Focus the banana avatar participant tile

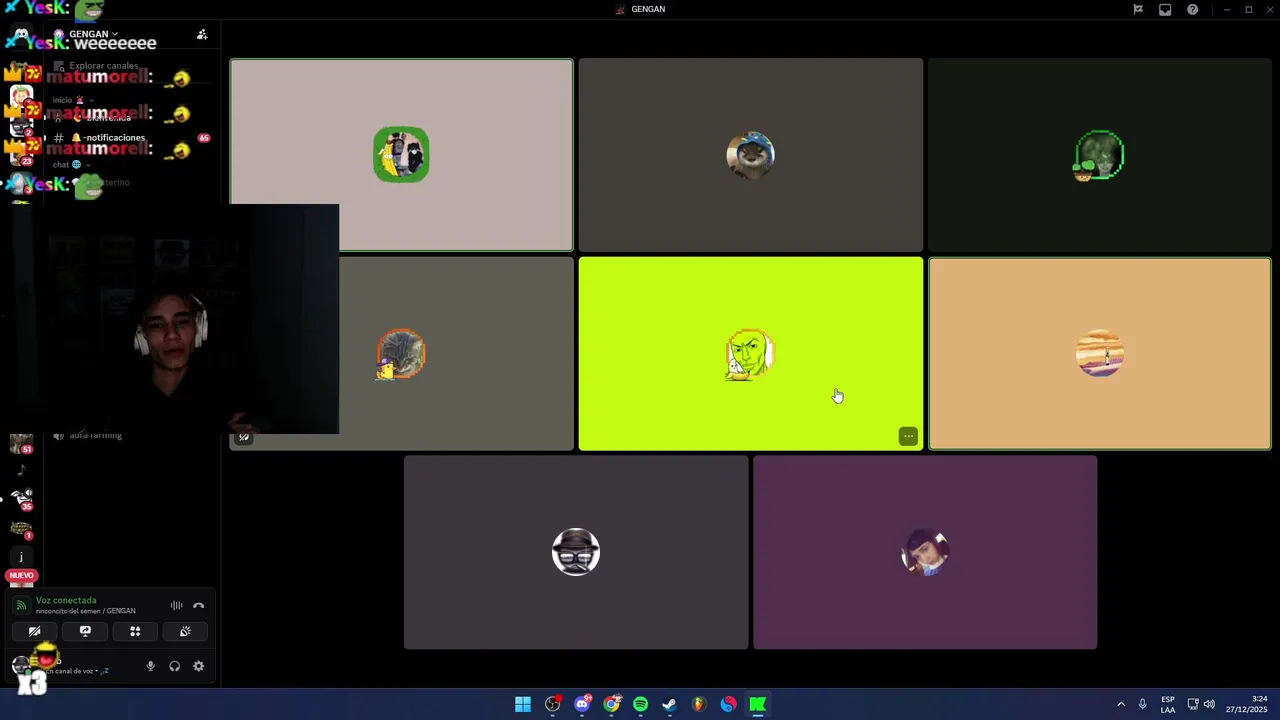coord(402,155)
